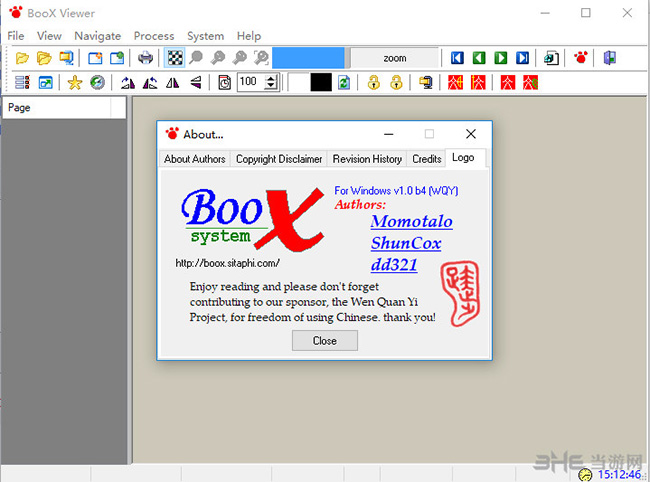
Task: Click the boox.sitaphi.com URL
Action: 227,263
